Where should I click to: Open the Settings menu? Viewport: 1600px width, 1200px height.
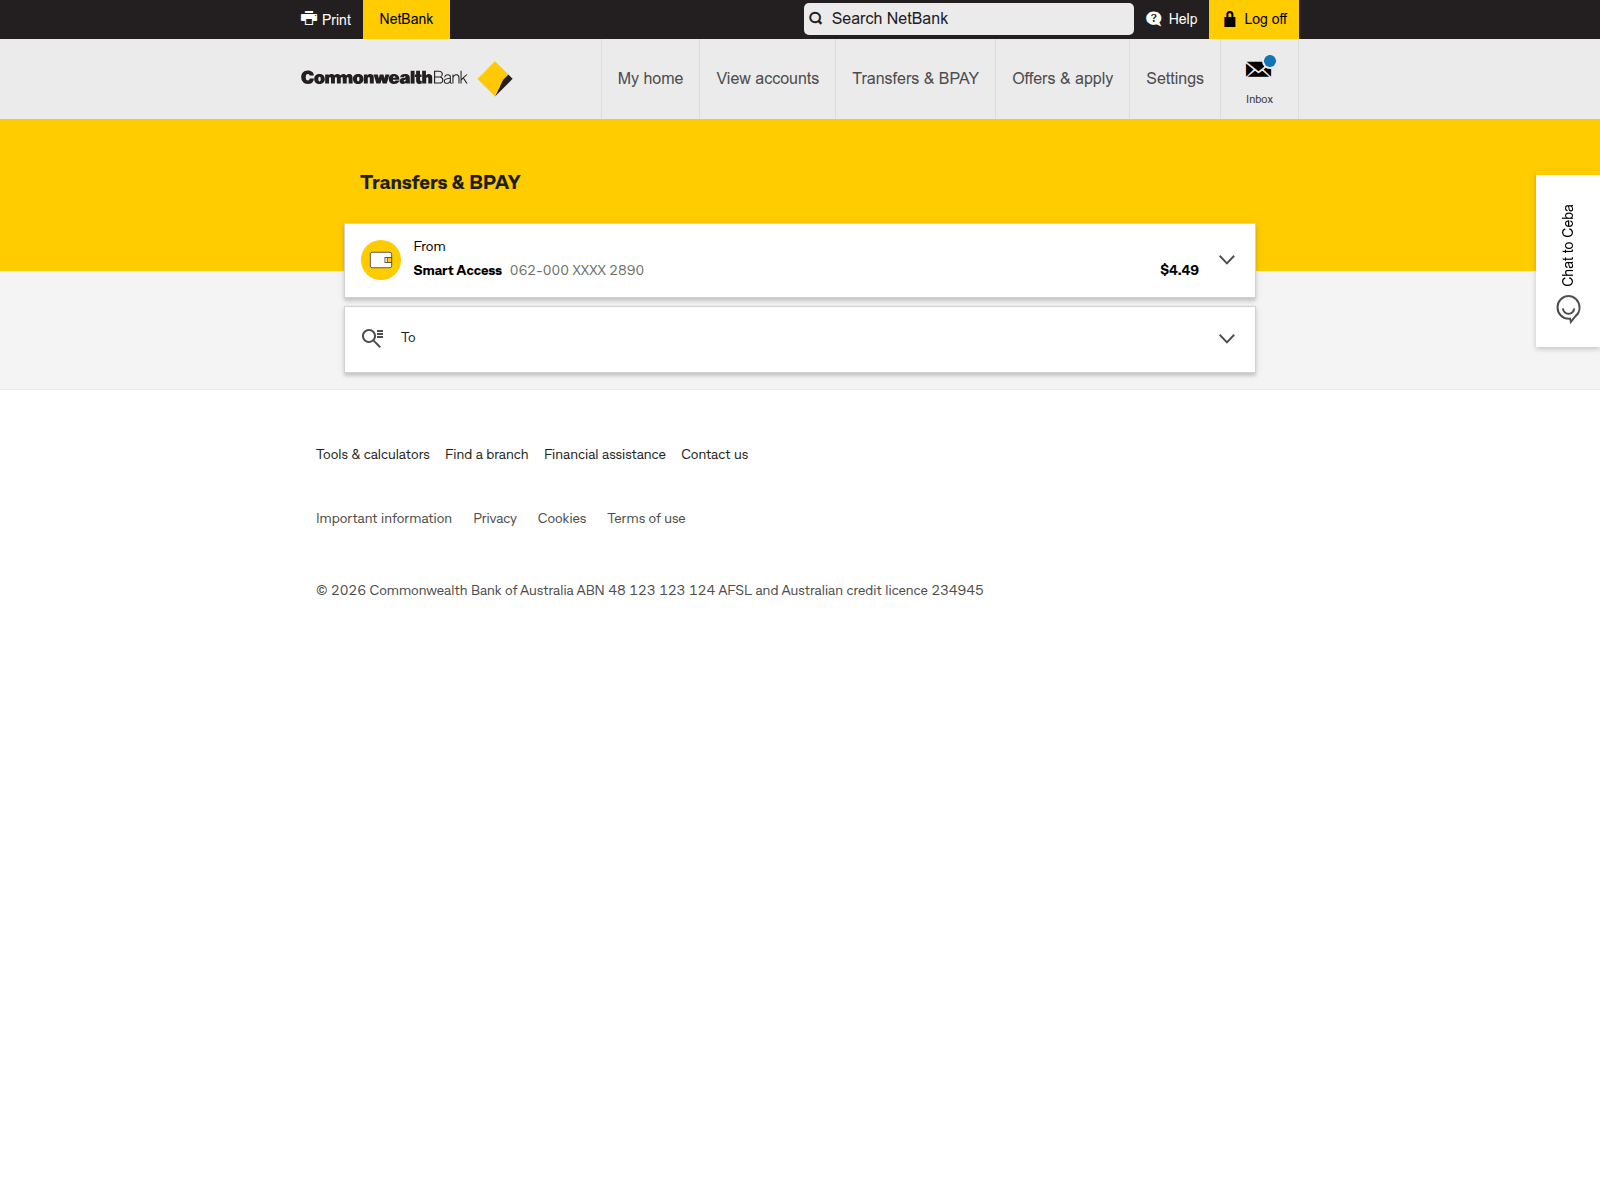[x=1174, y=78]
